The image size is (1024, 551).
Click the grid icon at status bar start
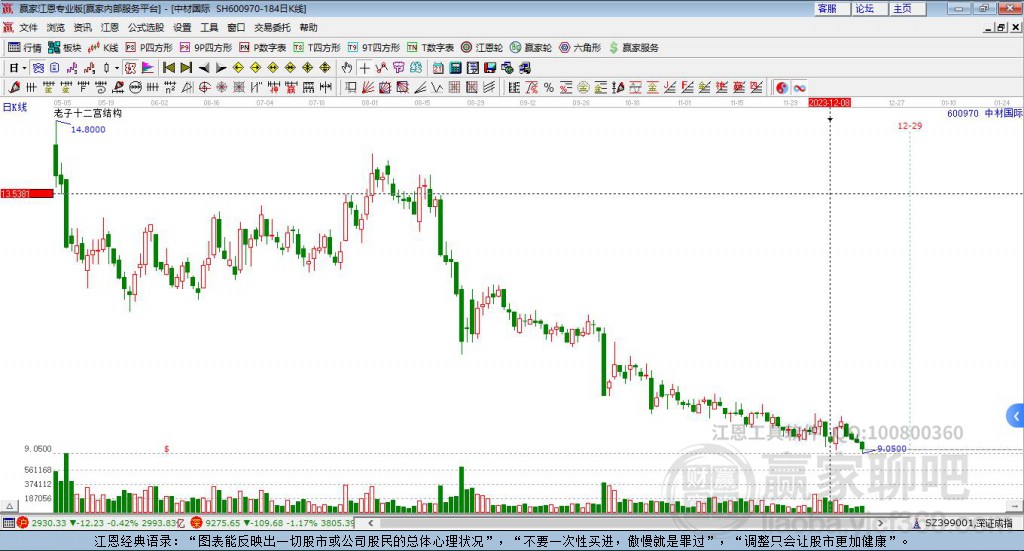tap(8, 523)
